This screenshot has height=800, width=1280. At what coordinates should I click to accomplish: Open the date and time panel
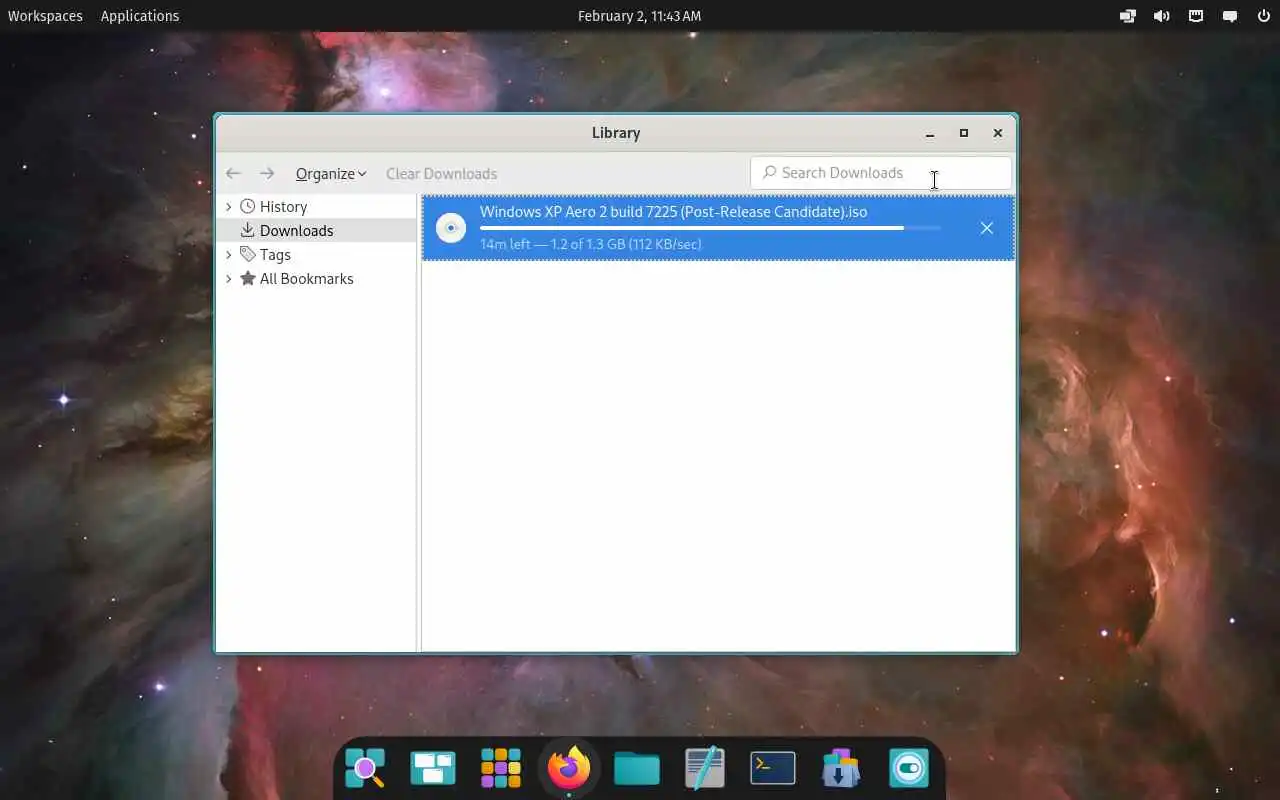tap(639, 16)
